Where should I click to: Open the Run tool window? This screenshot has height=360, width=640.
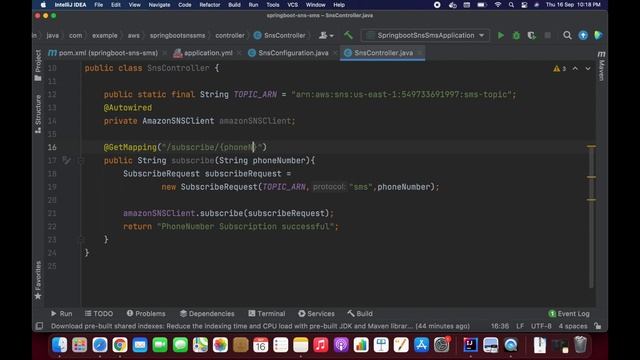[61, 313]
